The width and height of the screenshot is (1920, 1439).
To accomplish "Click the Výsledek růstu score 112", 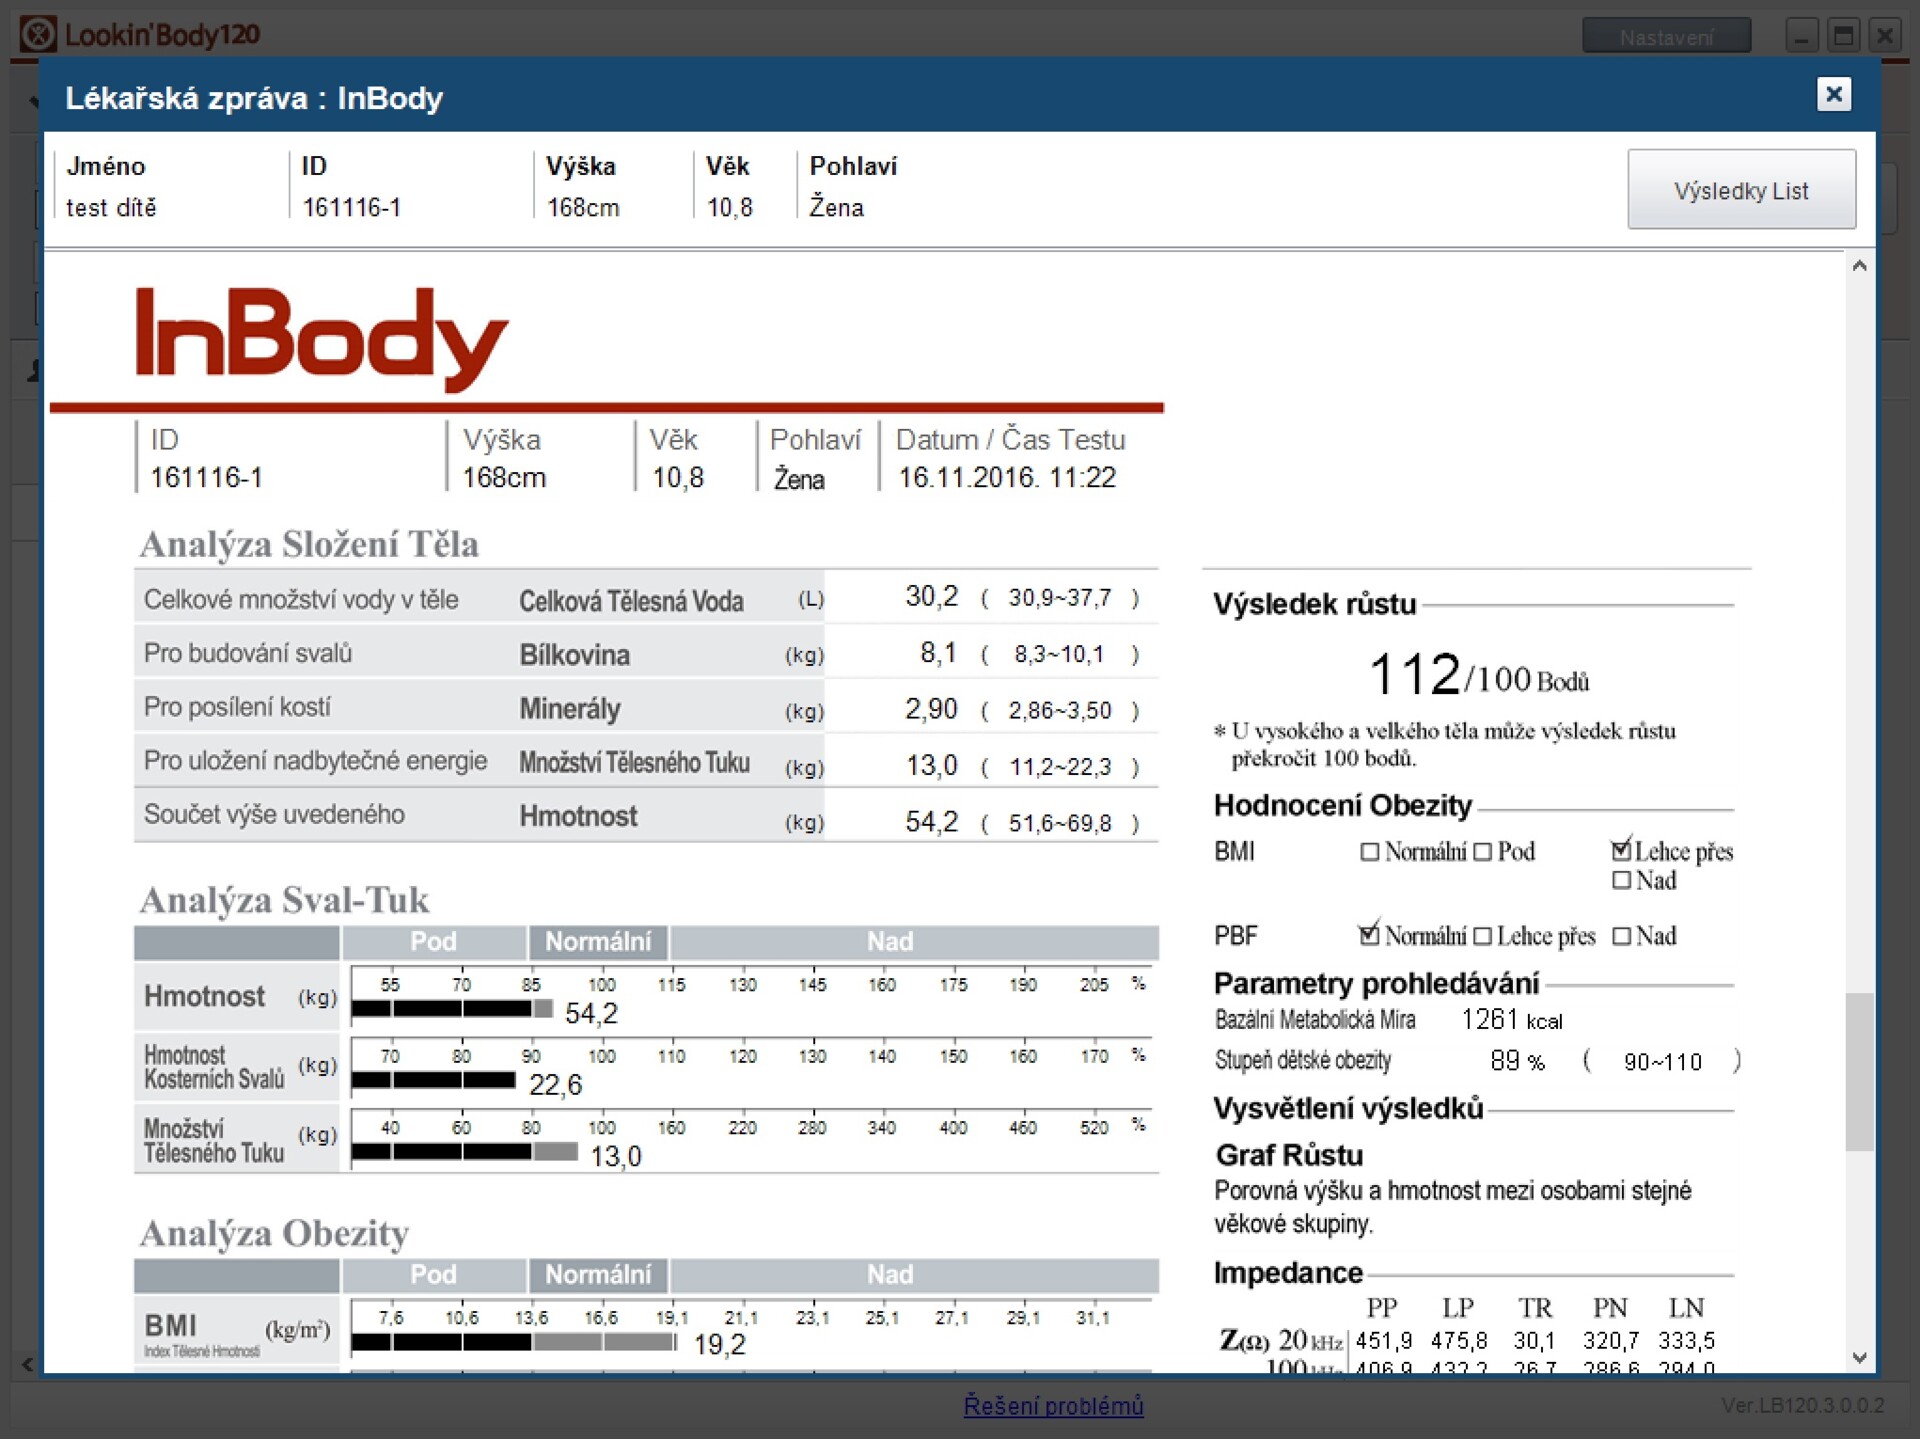I will 1414,675.
